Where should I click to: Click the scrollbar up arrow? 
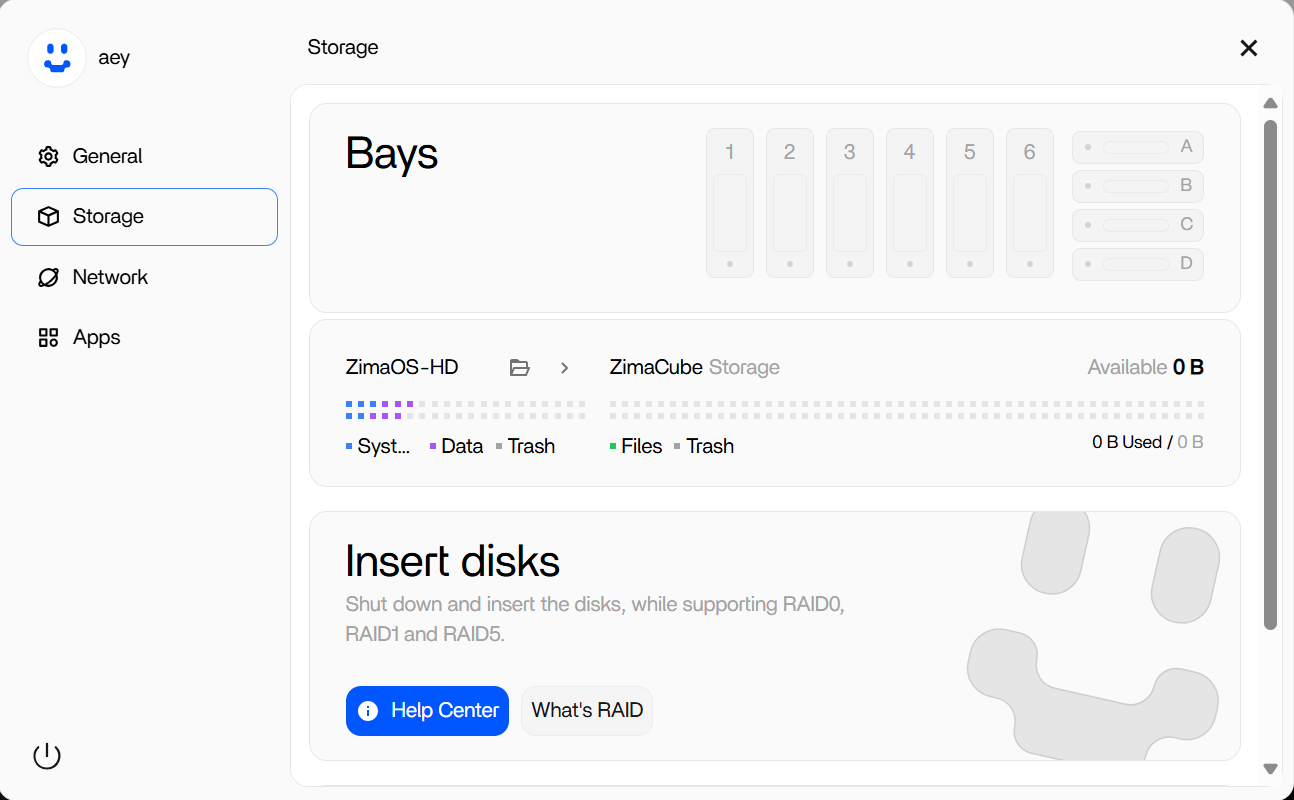(x=1271, y=103)
